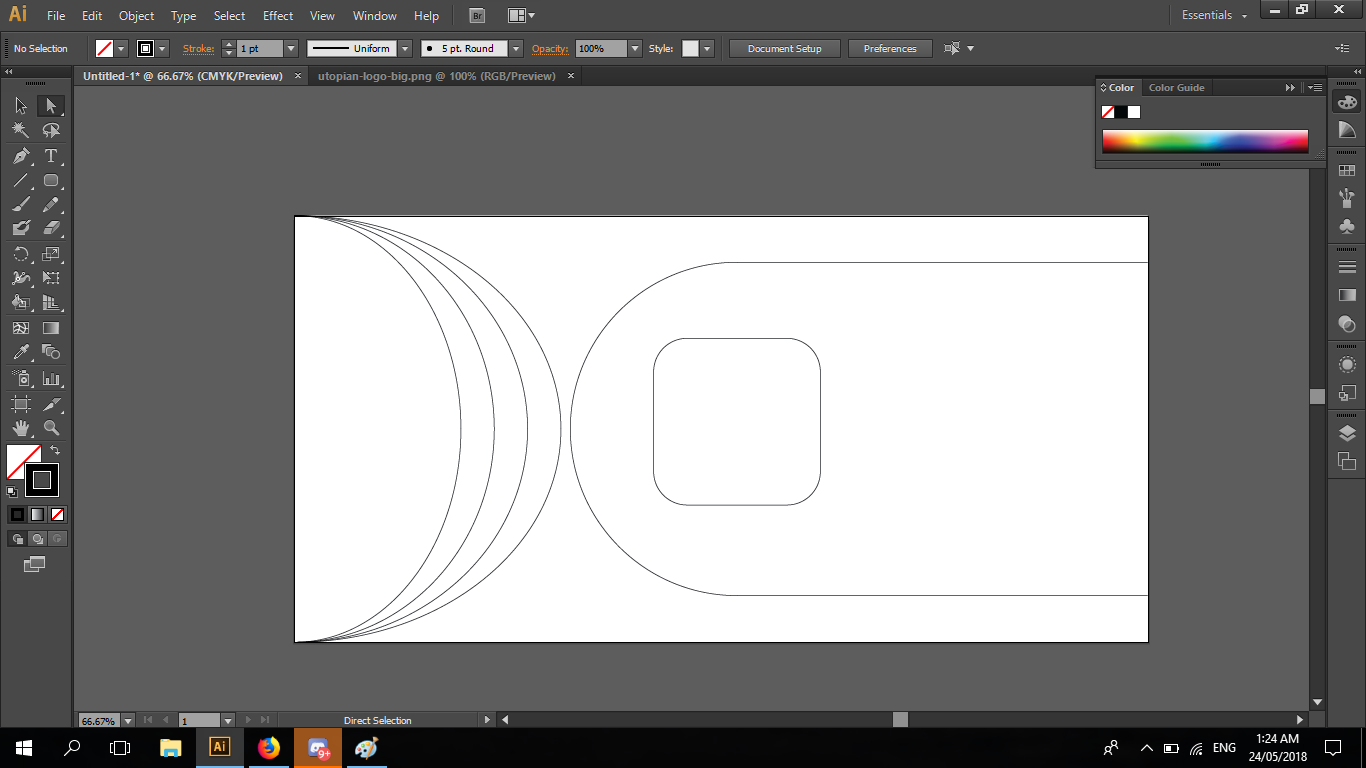1366x768 pixels.
Task: Select the Perspective Grid tool
Action: [x=51, y=303]
